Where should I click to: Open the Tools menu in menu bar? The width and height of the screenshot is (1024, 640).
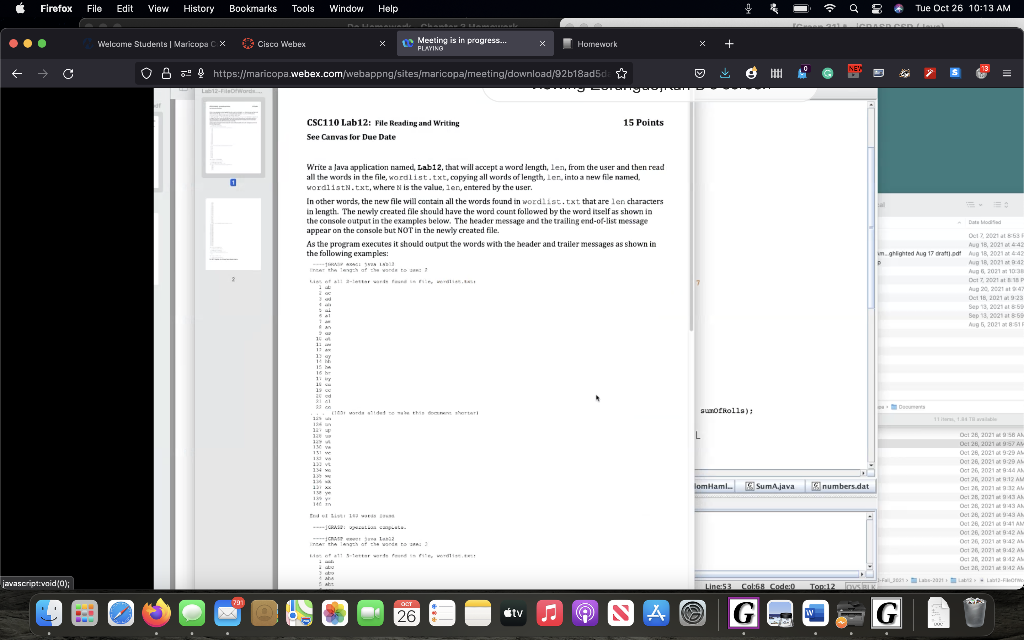[x=302, y=8]
